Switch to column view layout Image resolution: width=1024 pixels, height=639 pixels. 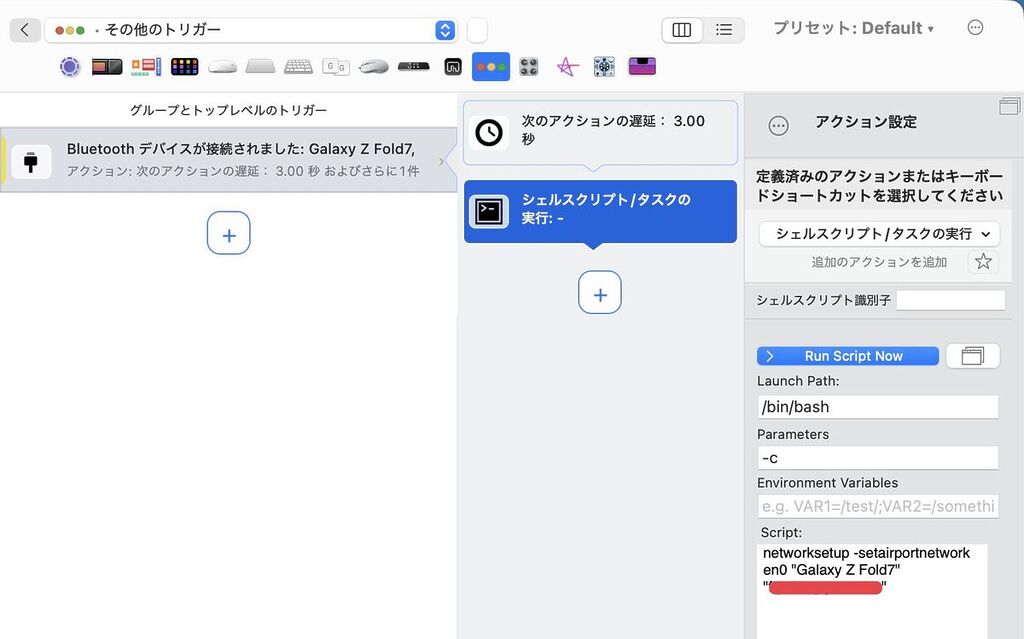coord(682,30)
